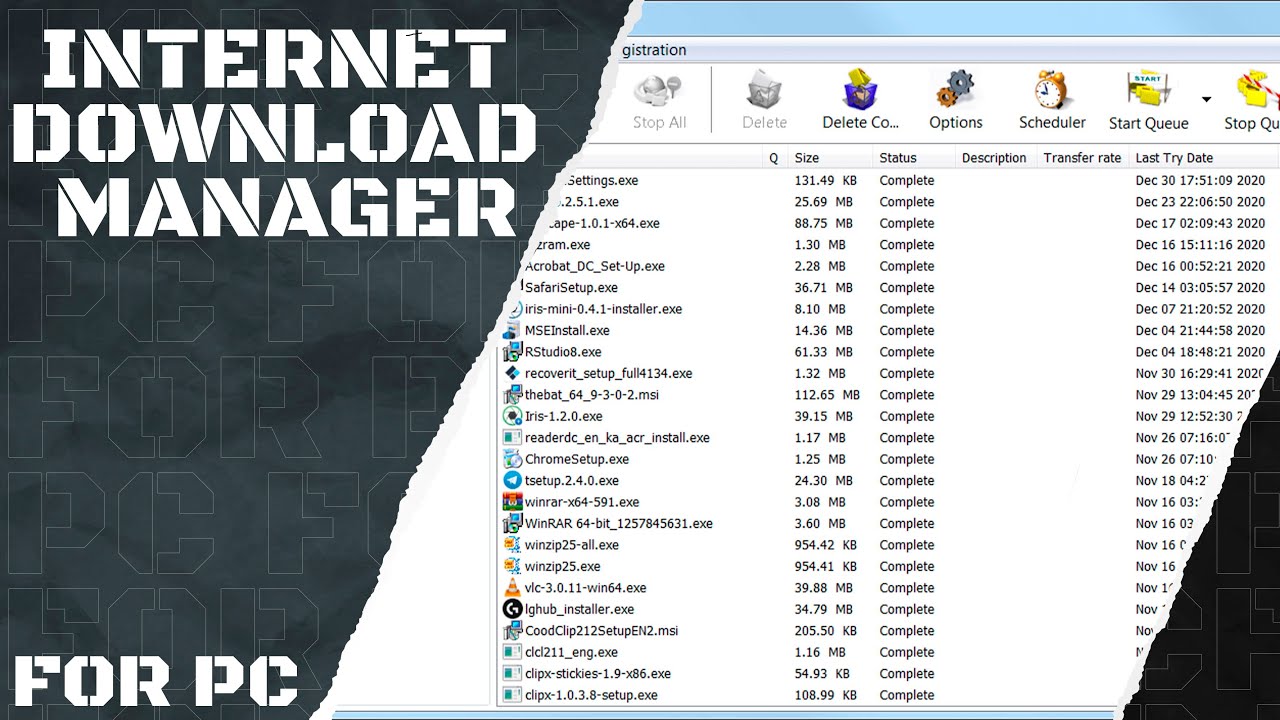Select the winzip25-all.exe file icon

pyautogui.click(x=512, y=545)
